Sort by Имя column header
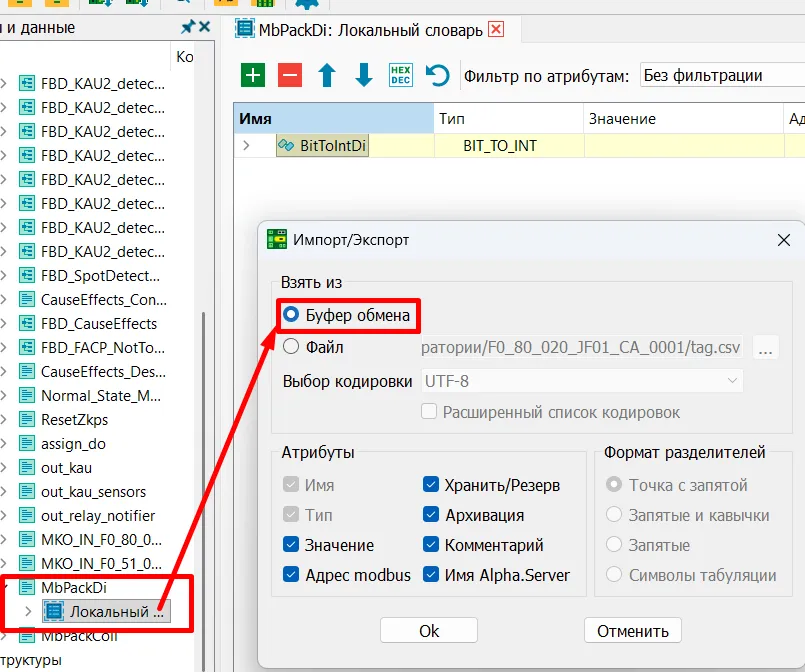This screenshot has width=805, height=672. [x=334, y=119]
